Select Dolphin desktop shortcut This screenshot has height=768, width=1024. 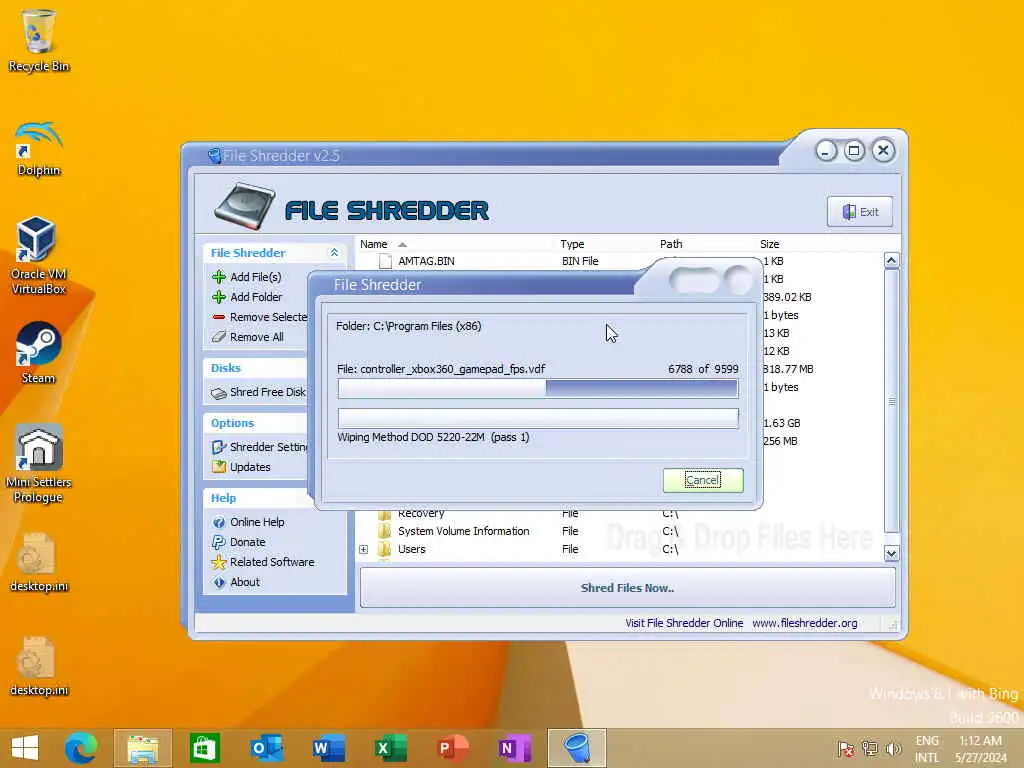pyautogui.click(x=39, y=149)
